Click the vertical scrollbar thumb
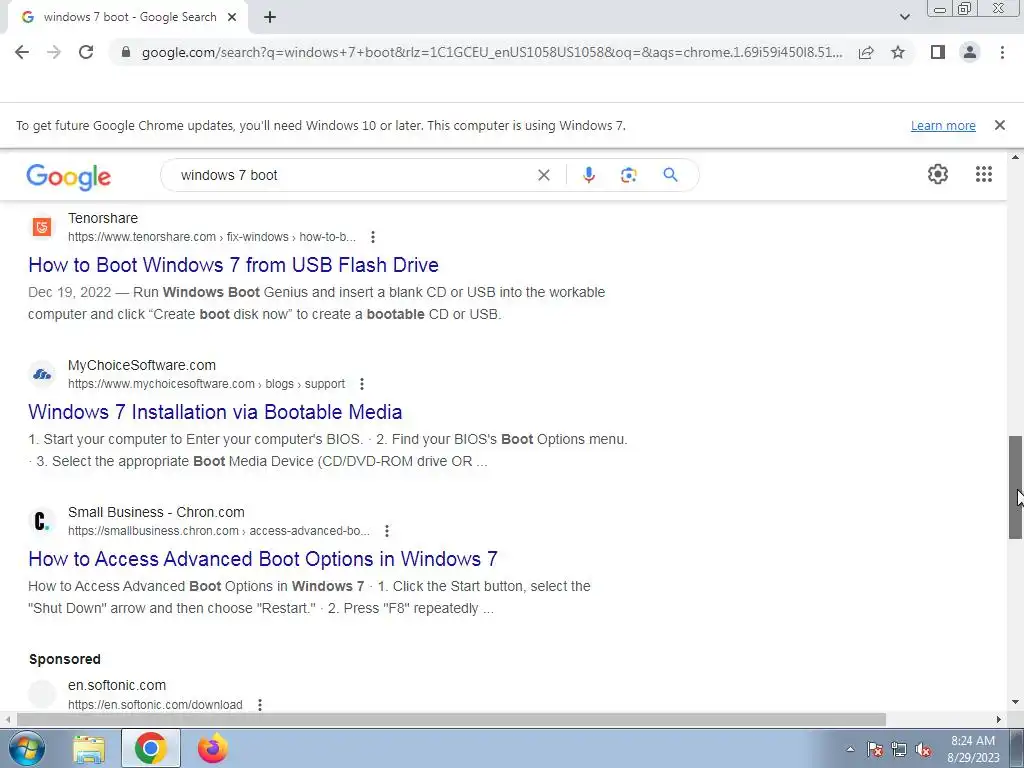Screen dimensions: 1024x768 click(1016, 487)
